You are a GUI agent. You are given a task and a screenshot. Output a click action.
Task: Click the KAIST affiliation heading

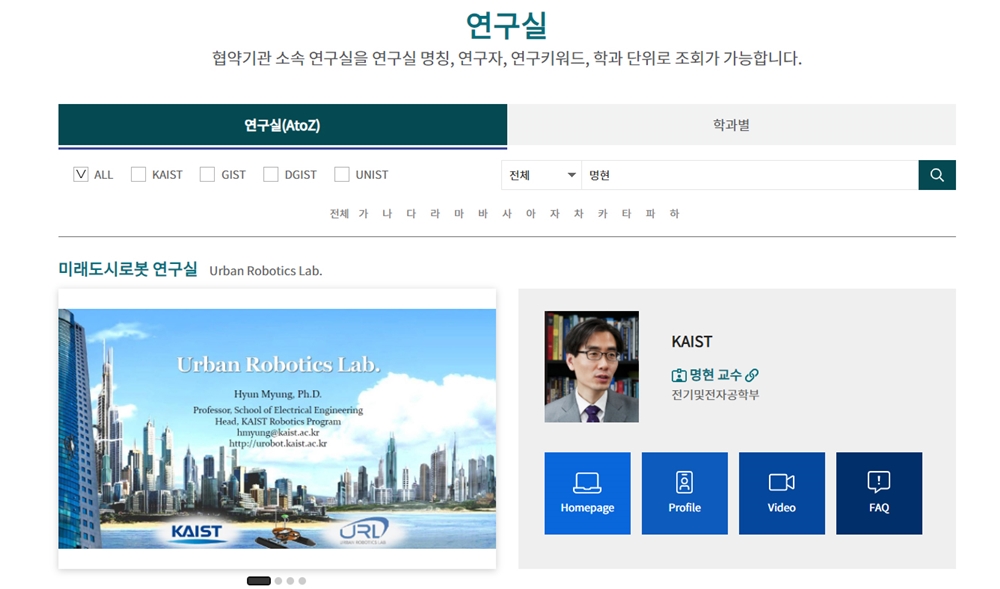(691, 342)
